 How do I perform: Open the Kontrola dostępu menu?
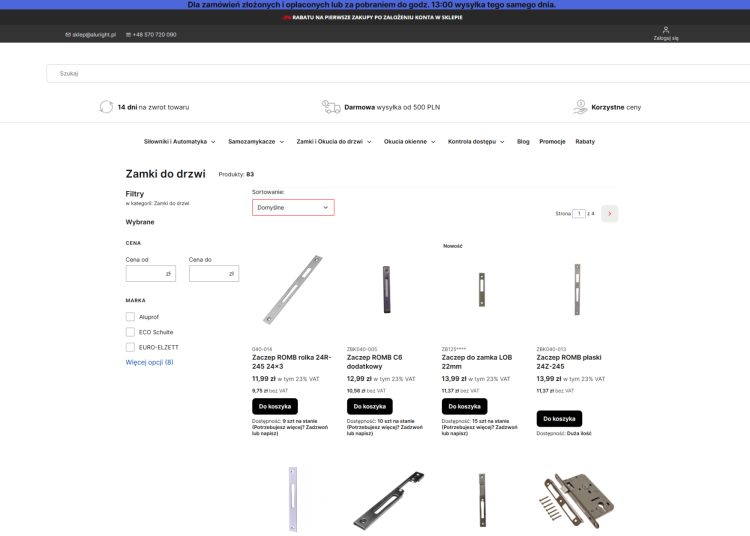point(476,141)
